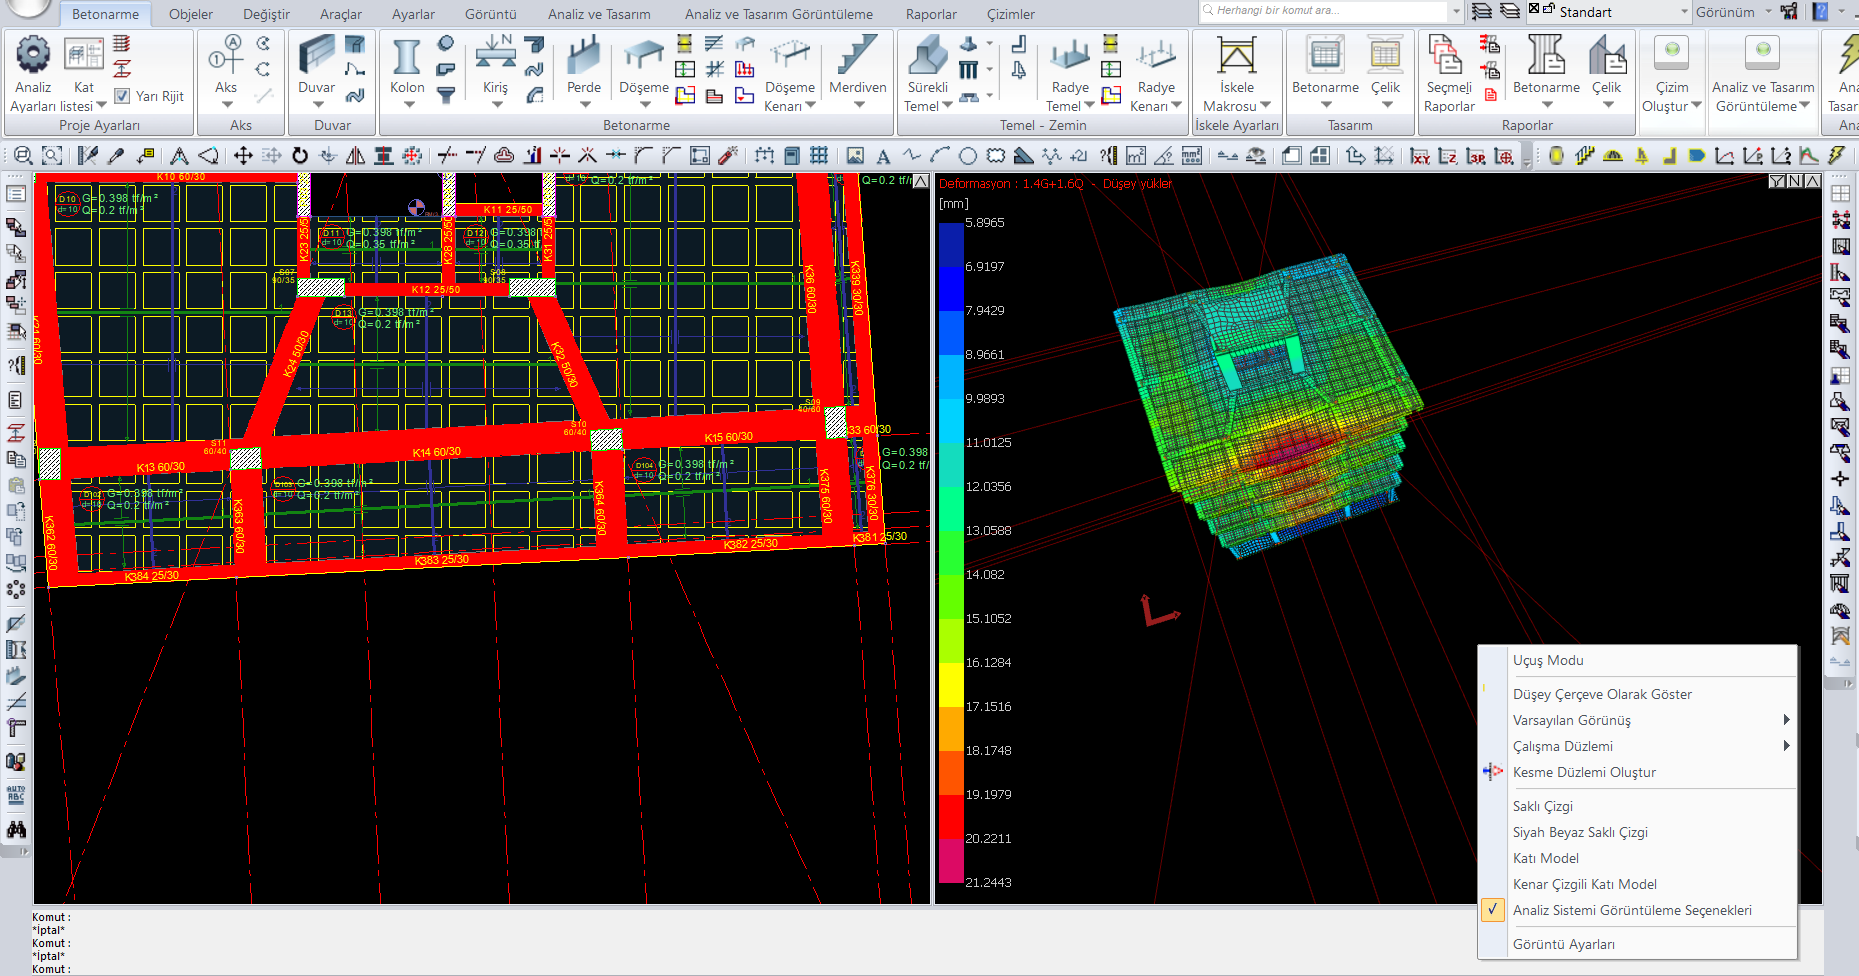Screen dimensions: 1859x976
Task: Open Analiz Ayarları gear icon
Action: point(32,54)
